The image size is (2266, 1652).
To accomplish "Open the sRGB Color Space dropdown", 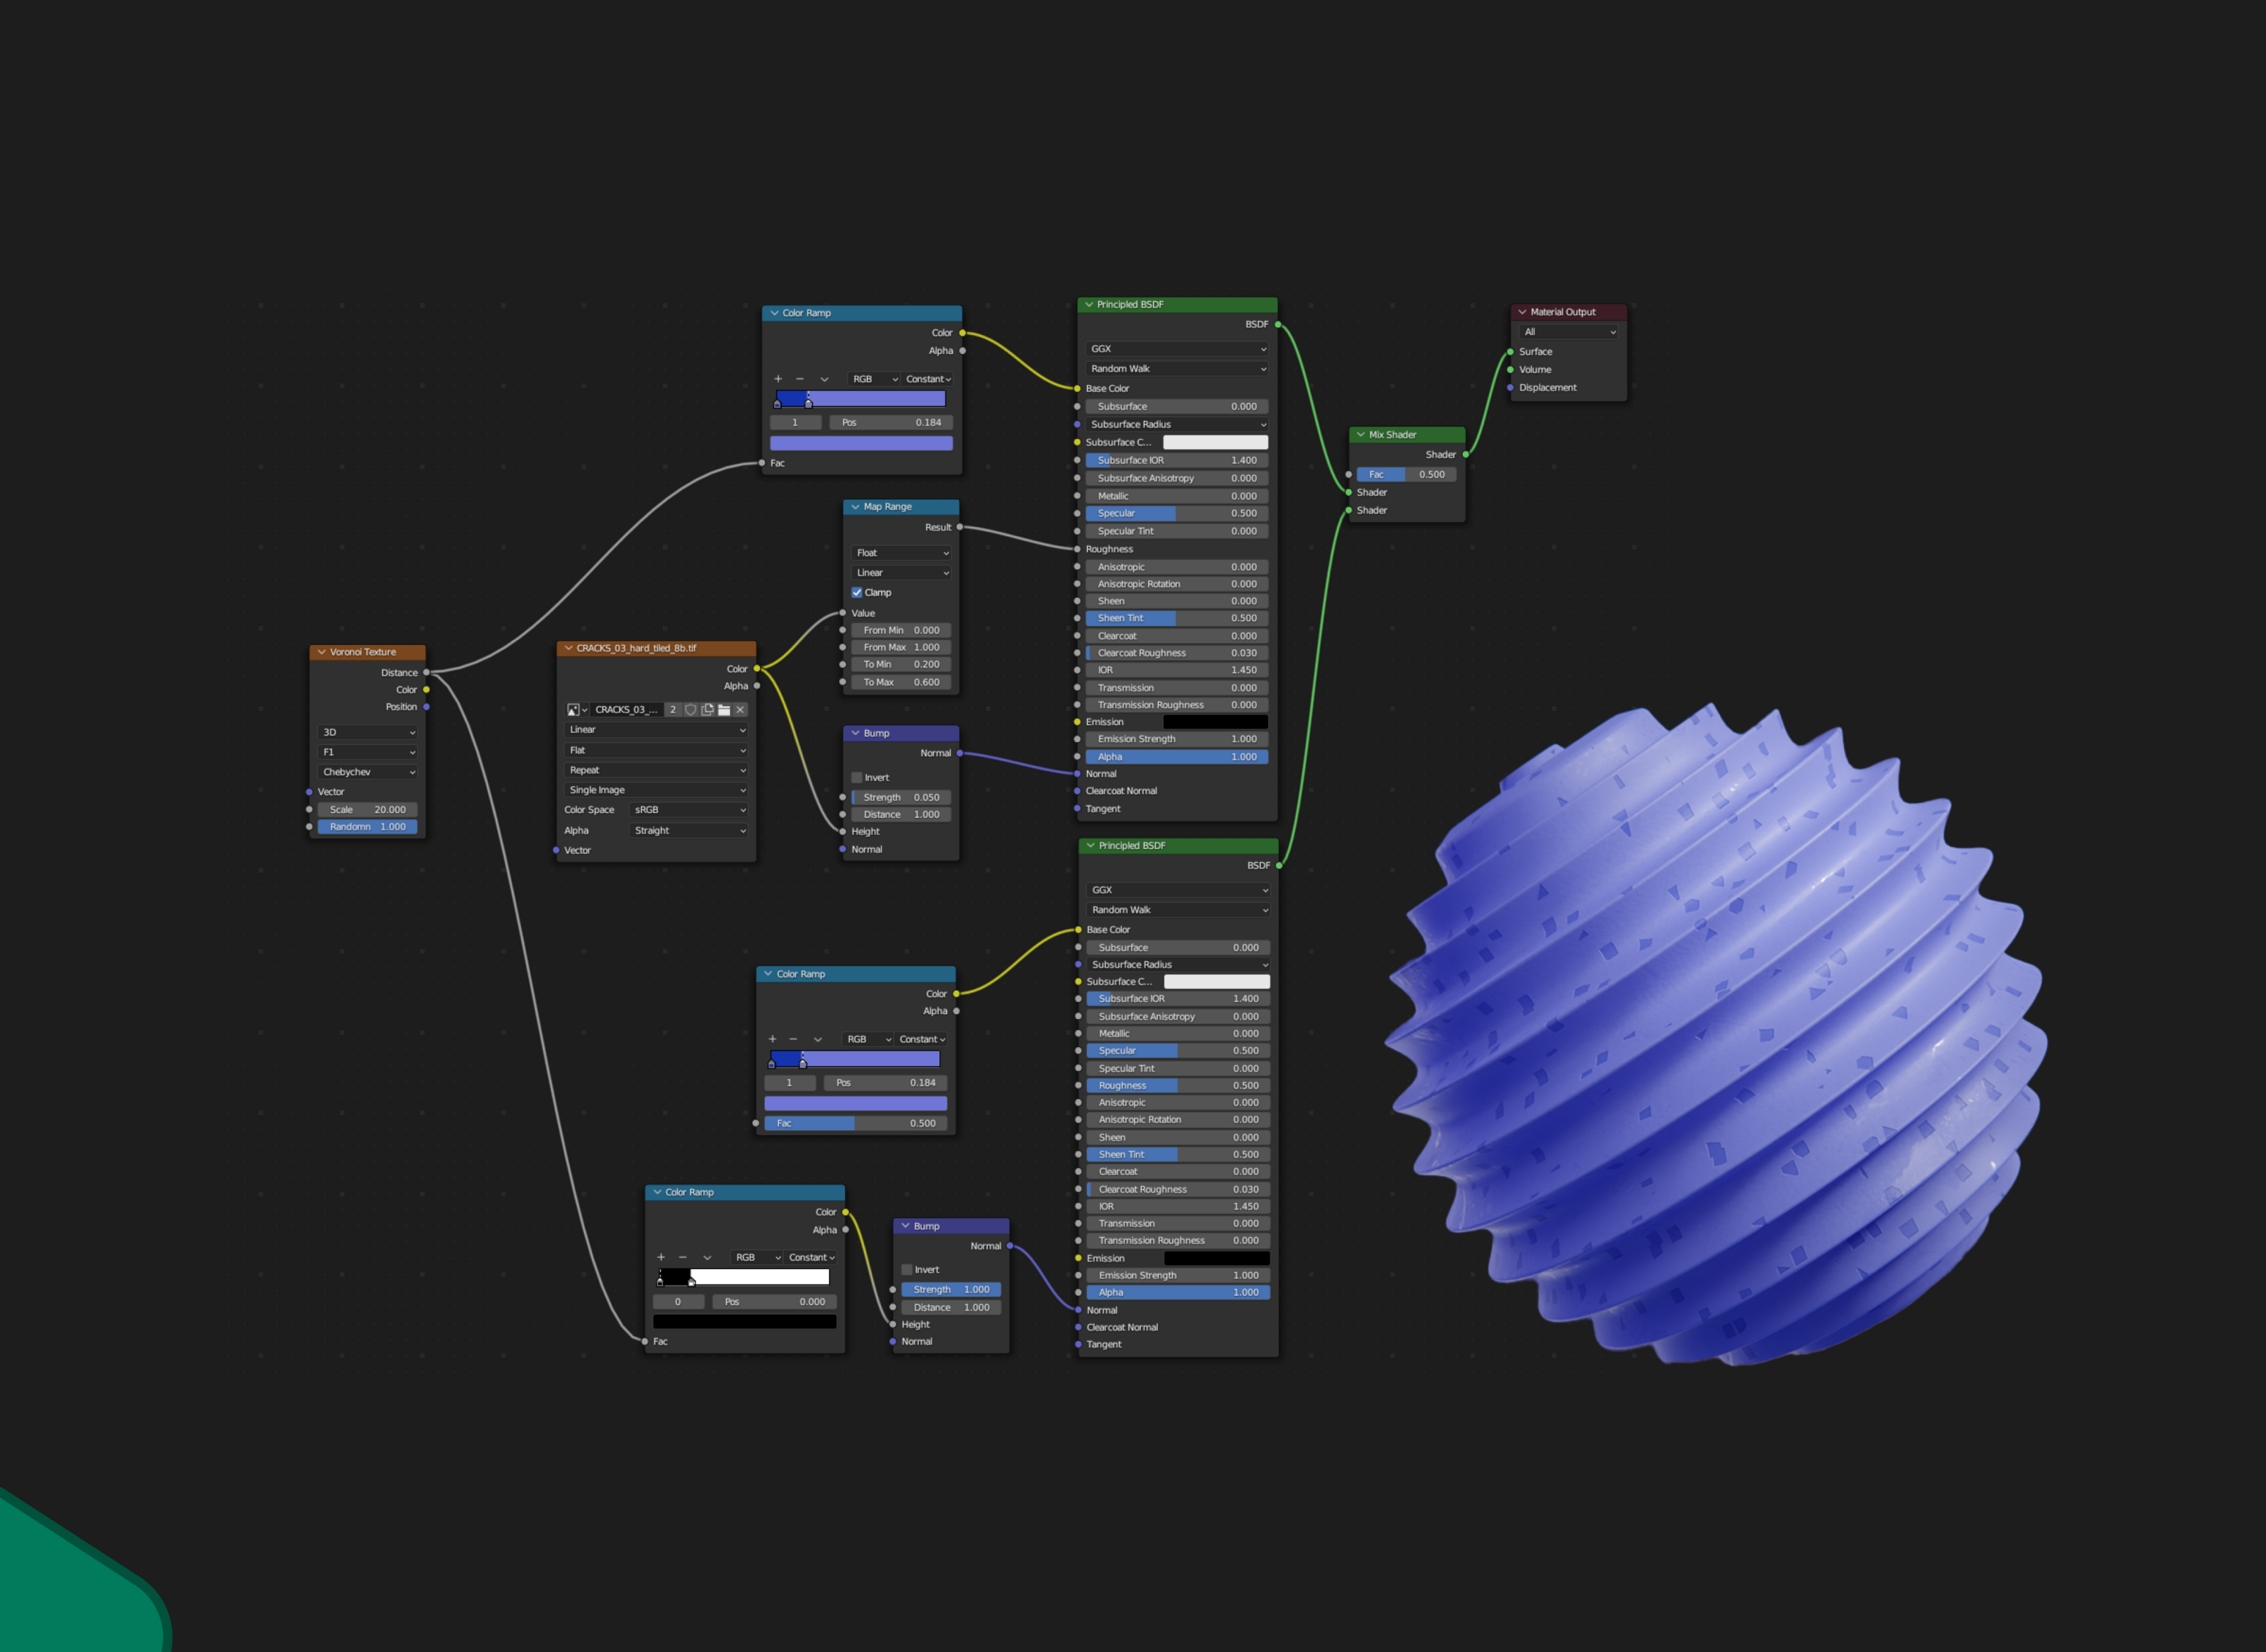I will coord(689,810).
